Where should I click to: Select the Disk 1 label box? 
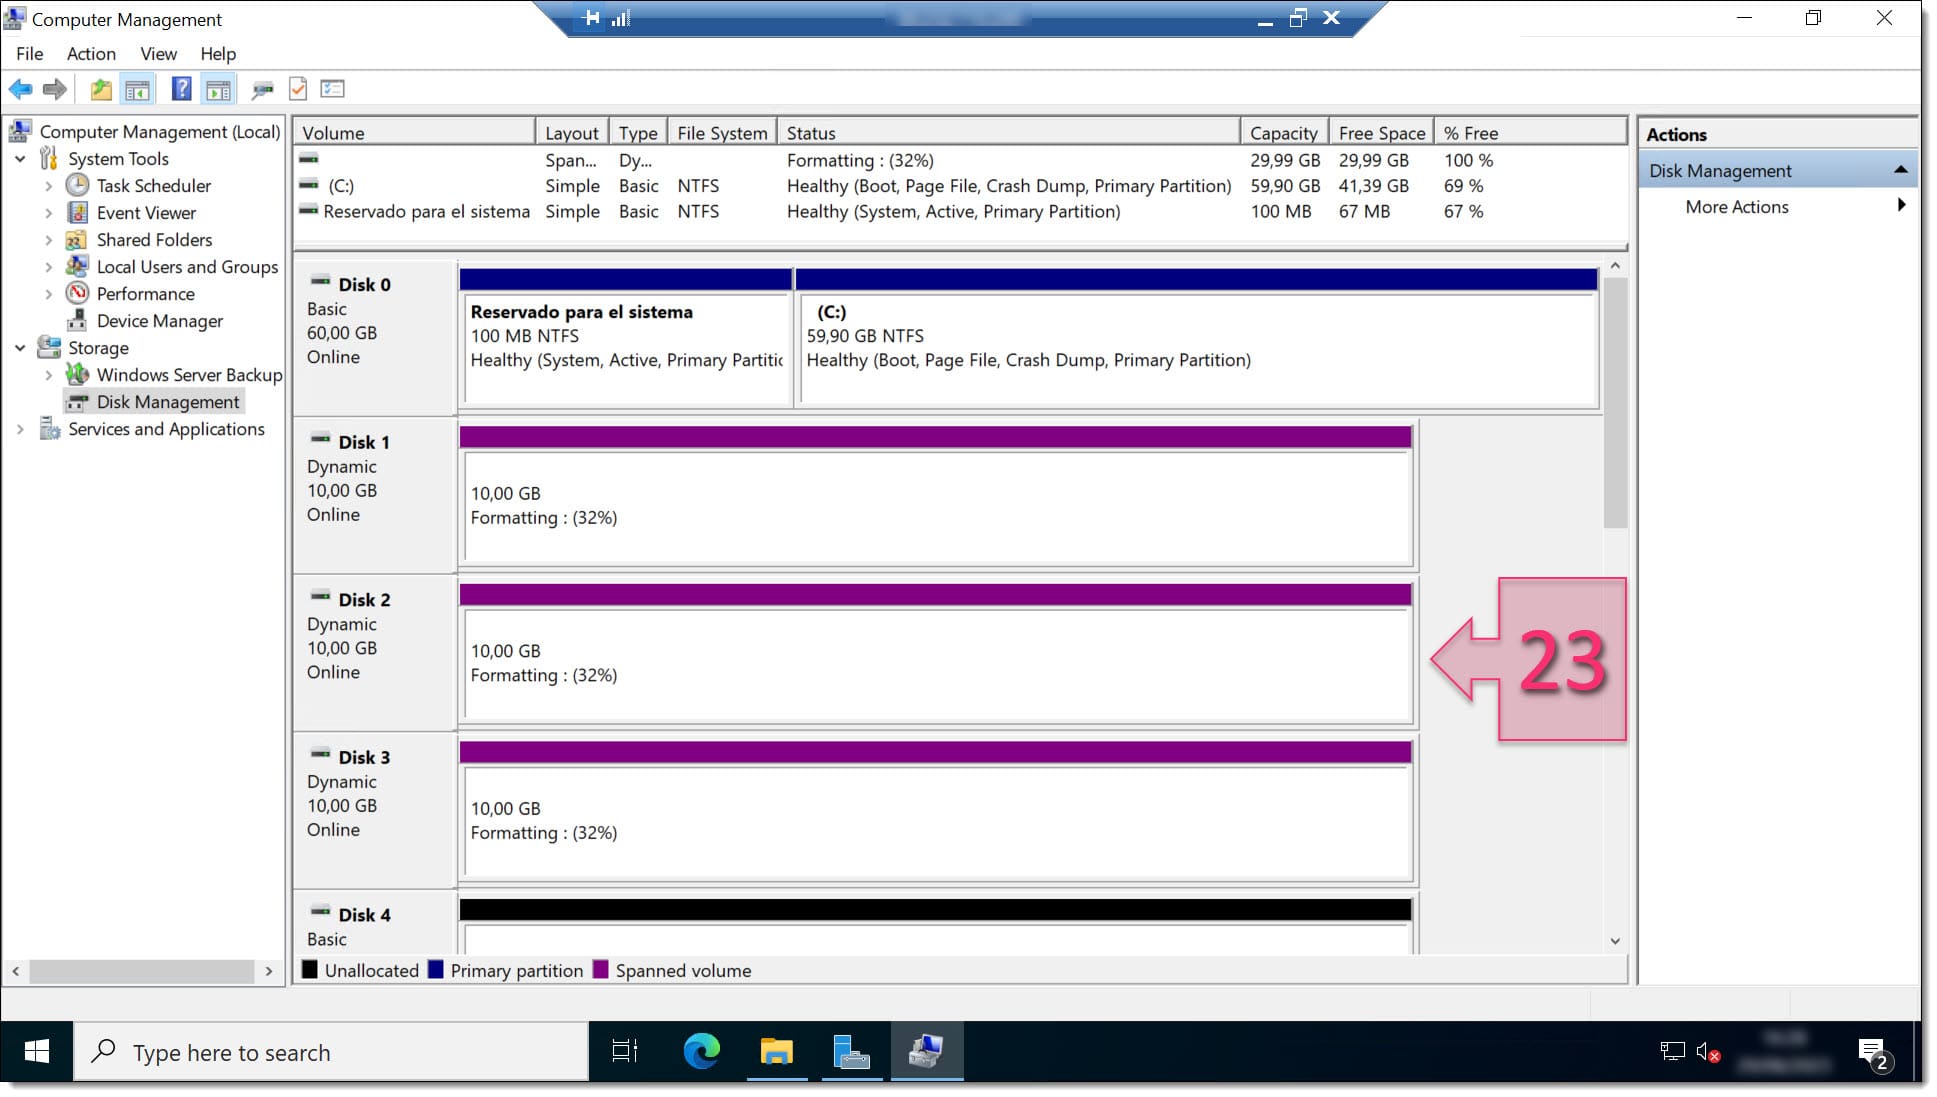pyautogui.click(x=375, y=496)
